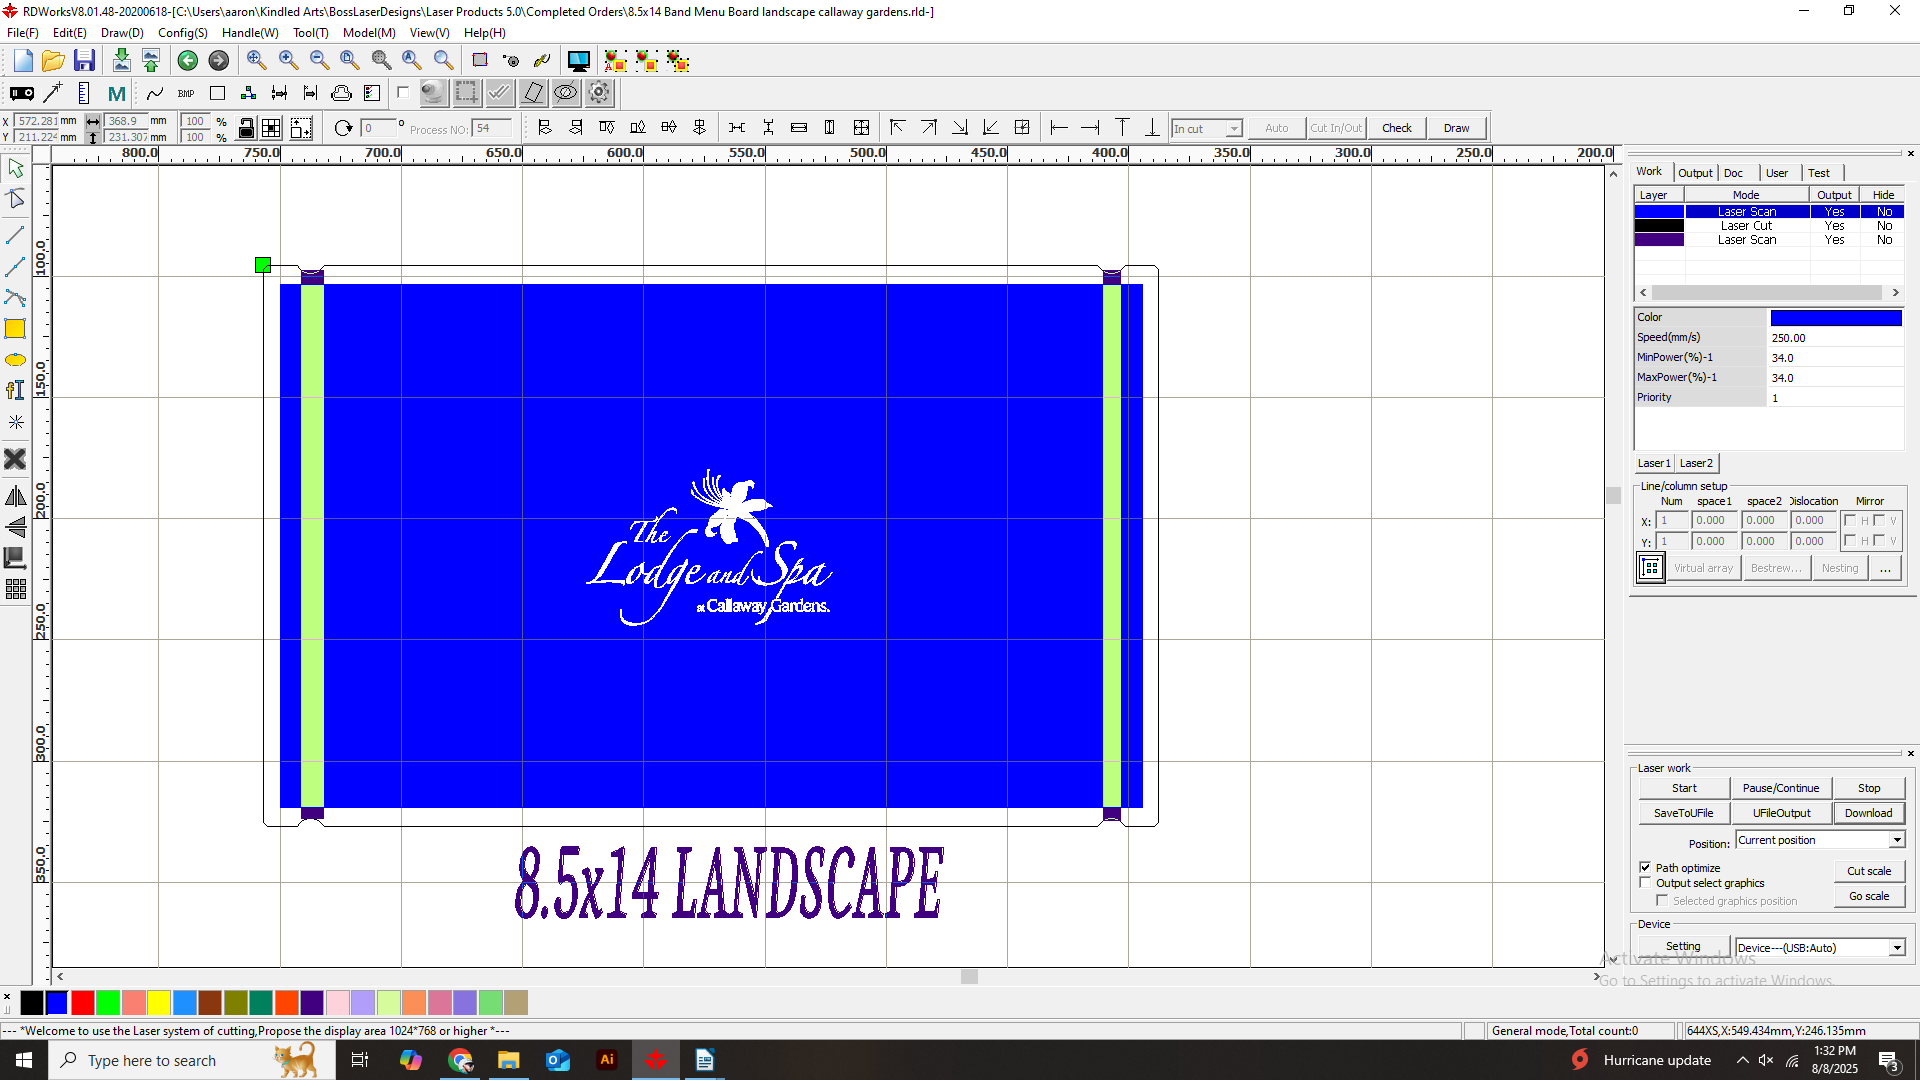This screenshot has width=1920, height=1080.
Task: Click the rotate icon beside the angle field
Action: coord(343,128)
